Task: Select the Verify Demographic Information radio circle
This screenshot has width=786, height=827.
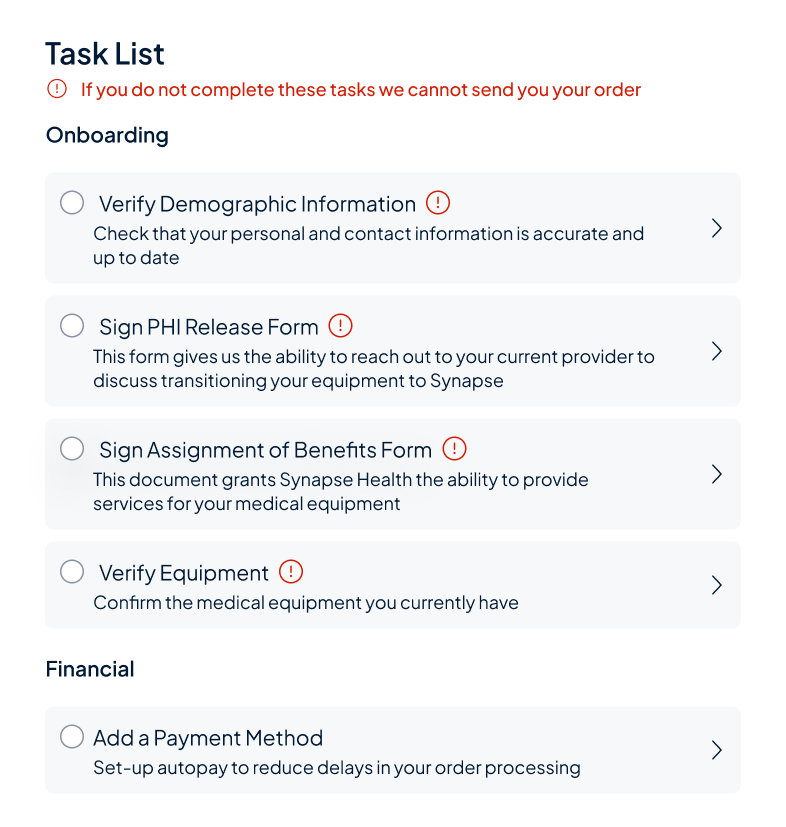Action: pos(72,203)
